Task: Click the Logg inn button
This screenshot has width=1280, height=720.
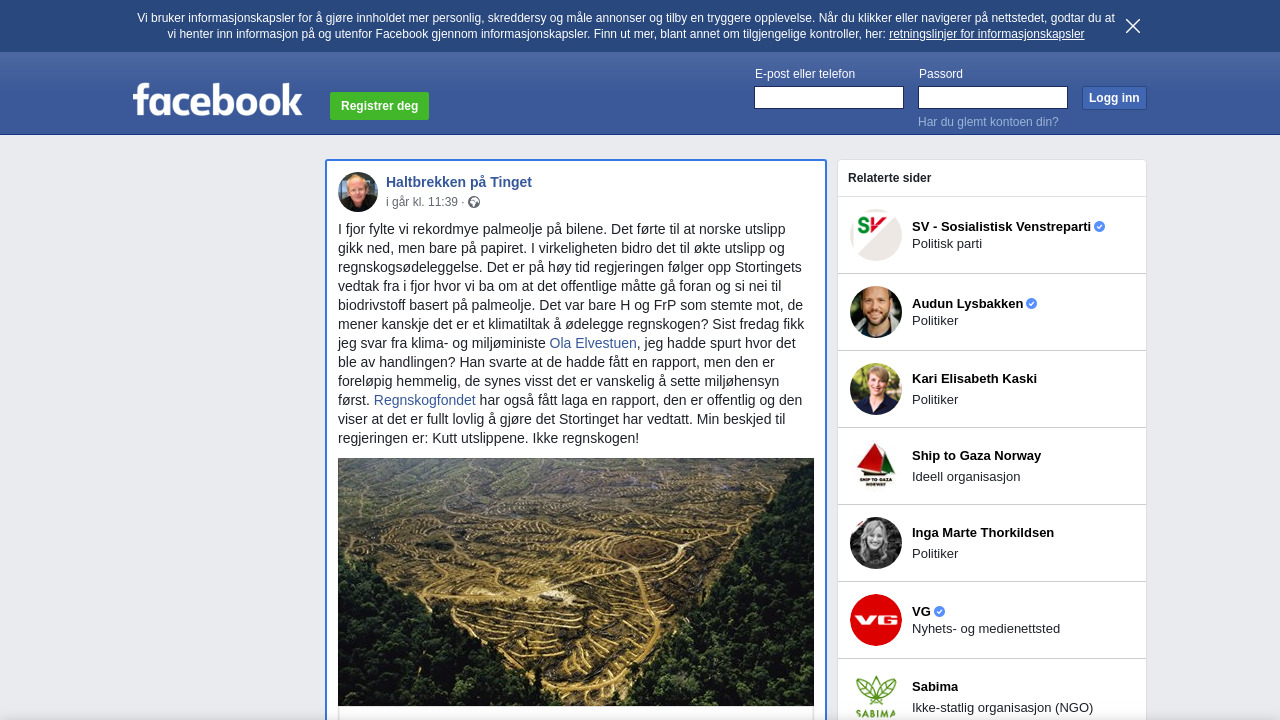Action: (1114, 98)
